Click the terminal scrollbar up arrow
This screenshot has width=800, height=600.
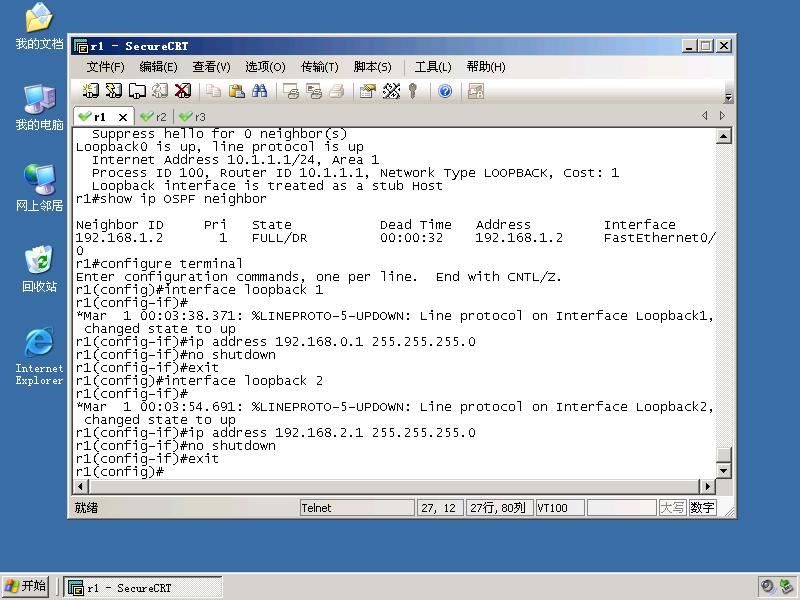723,136
